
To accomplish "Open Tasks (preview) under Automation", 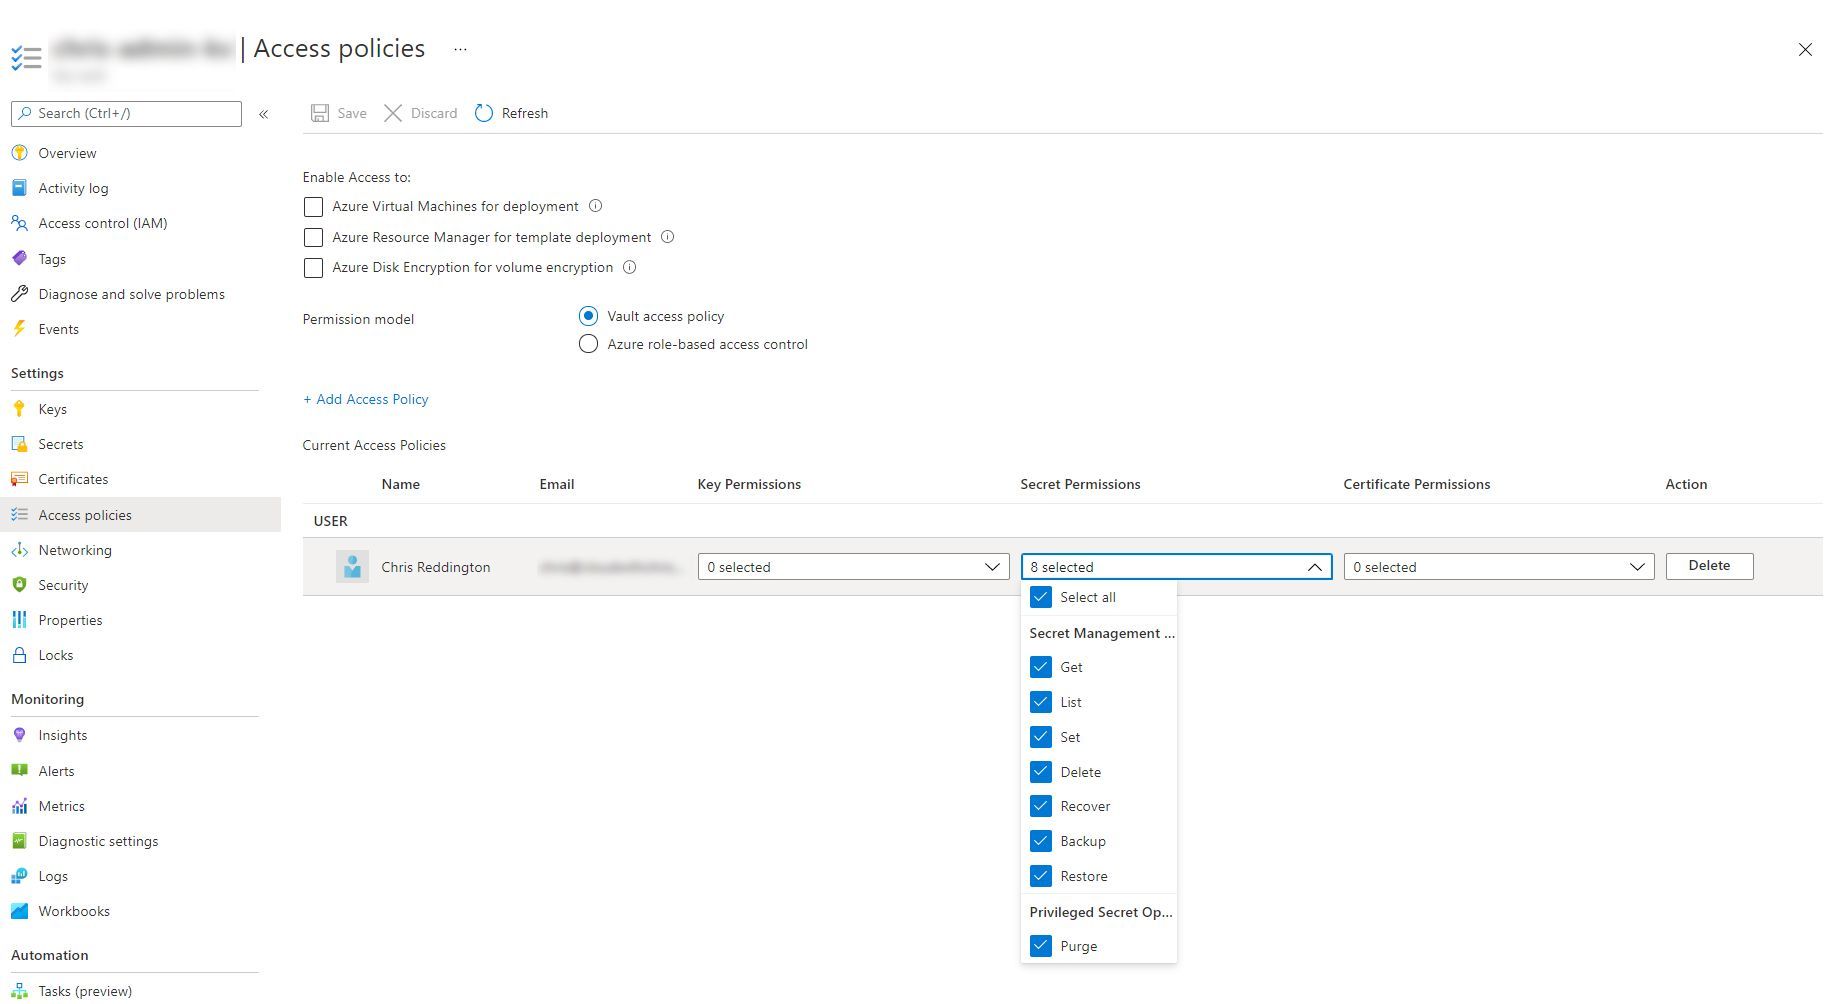I will click(85, 991).
